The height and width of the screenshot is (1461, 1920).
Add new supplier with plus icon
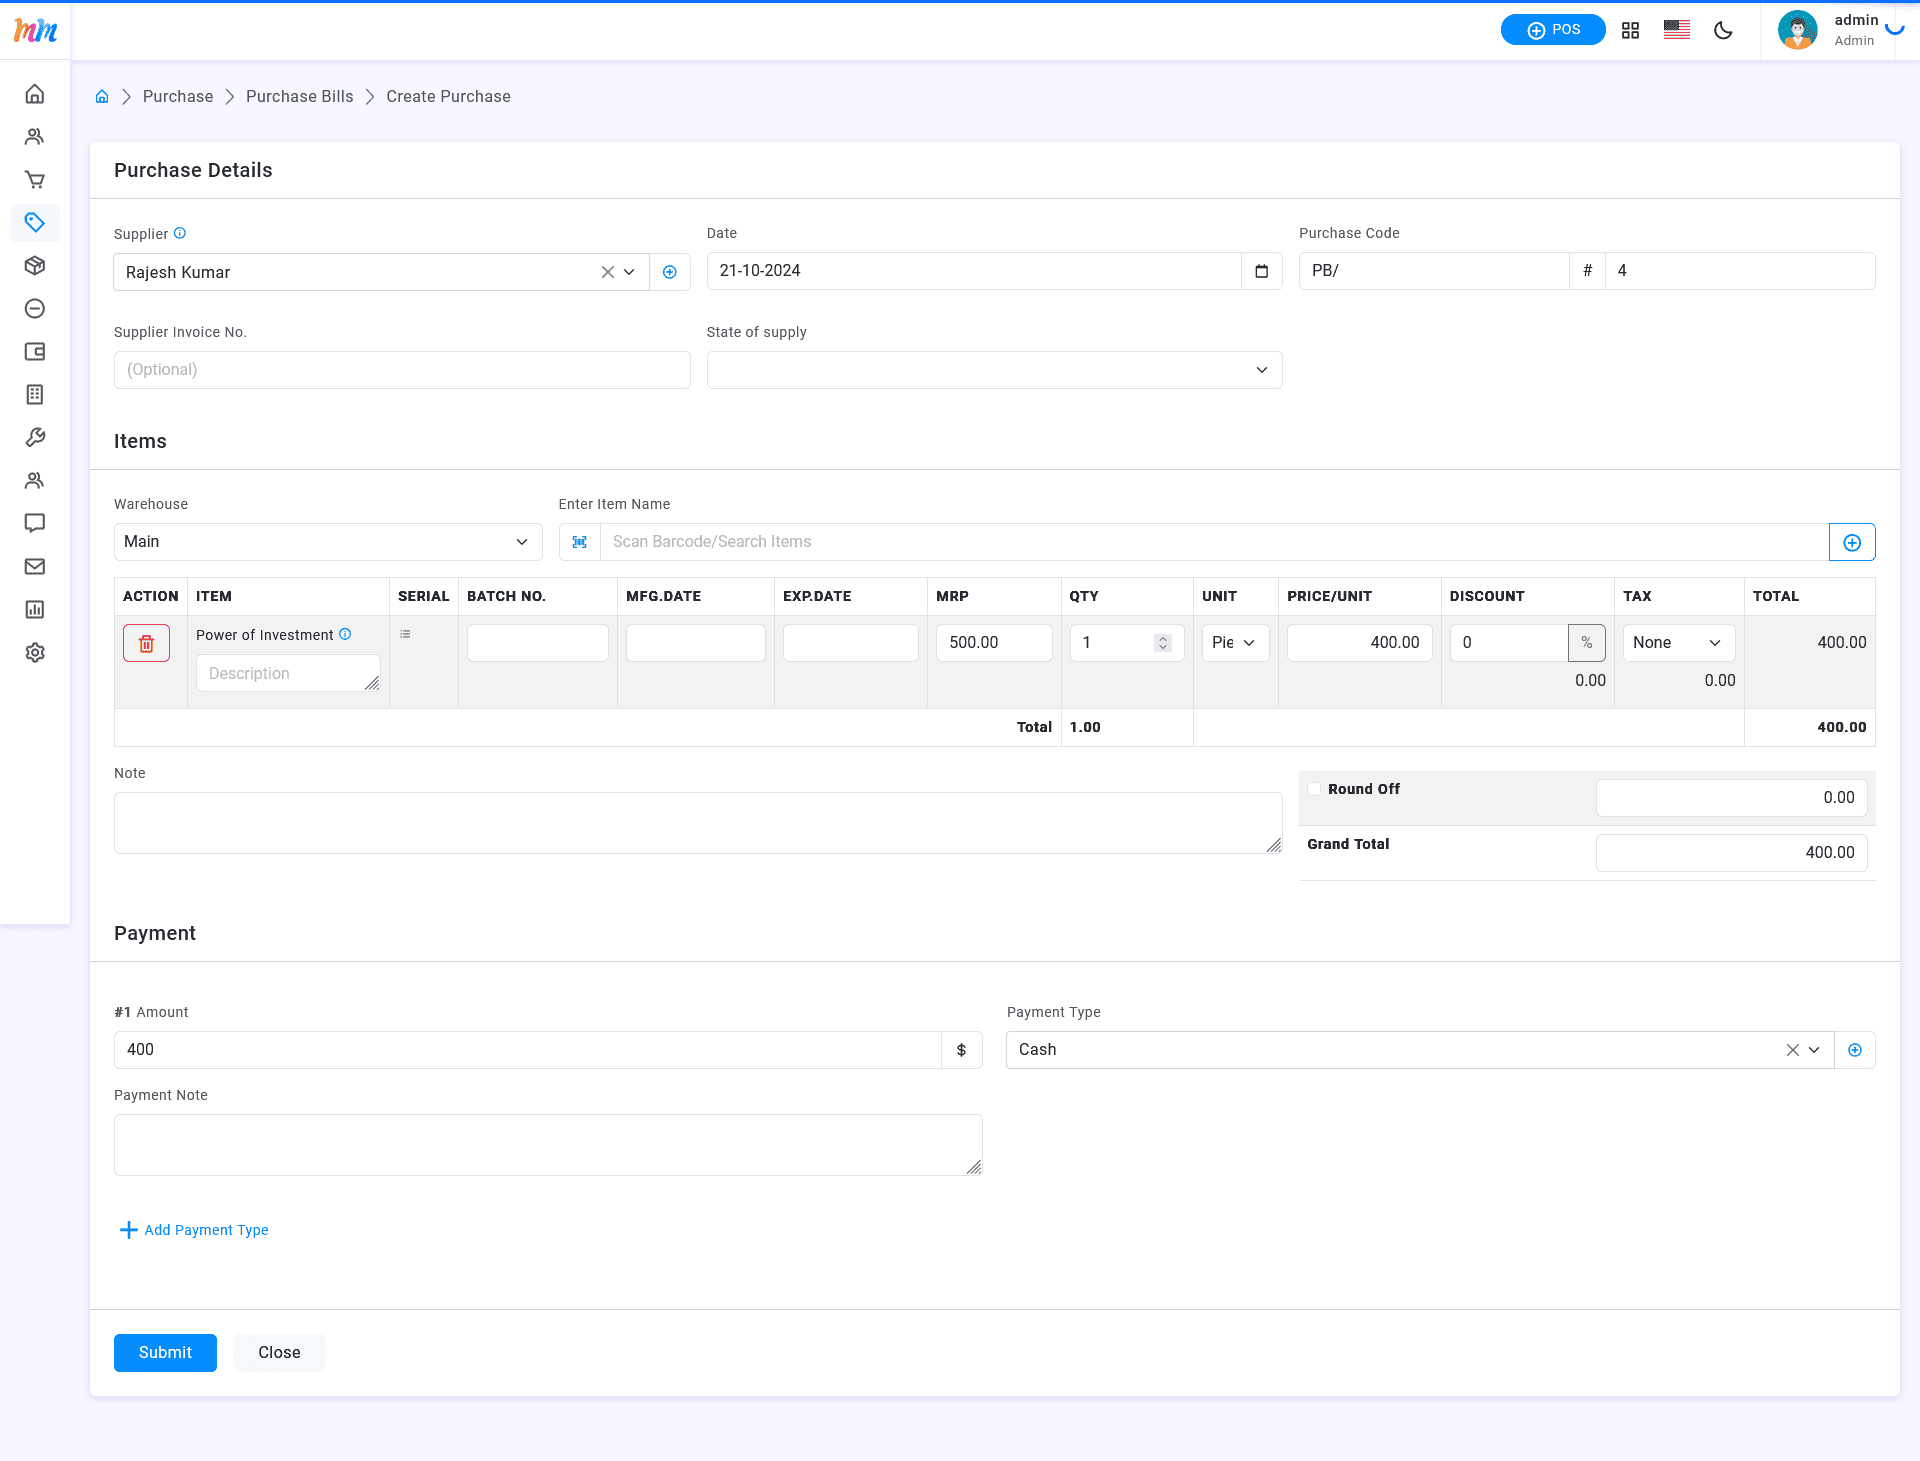(x=670, y=272)
